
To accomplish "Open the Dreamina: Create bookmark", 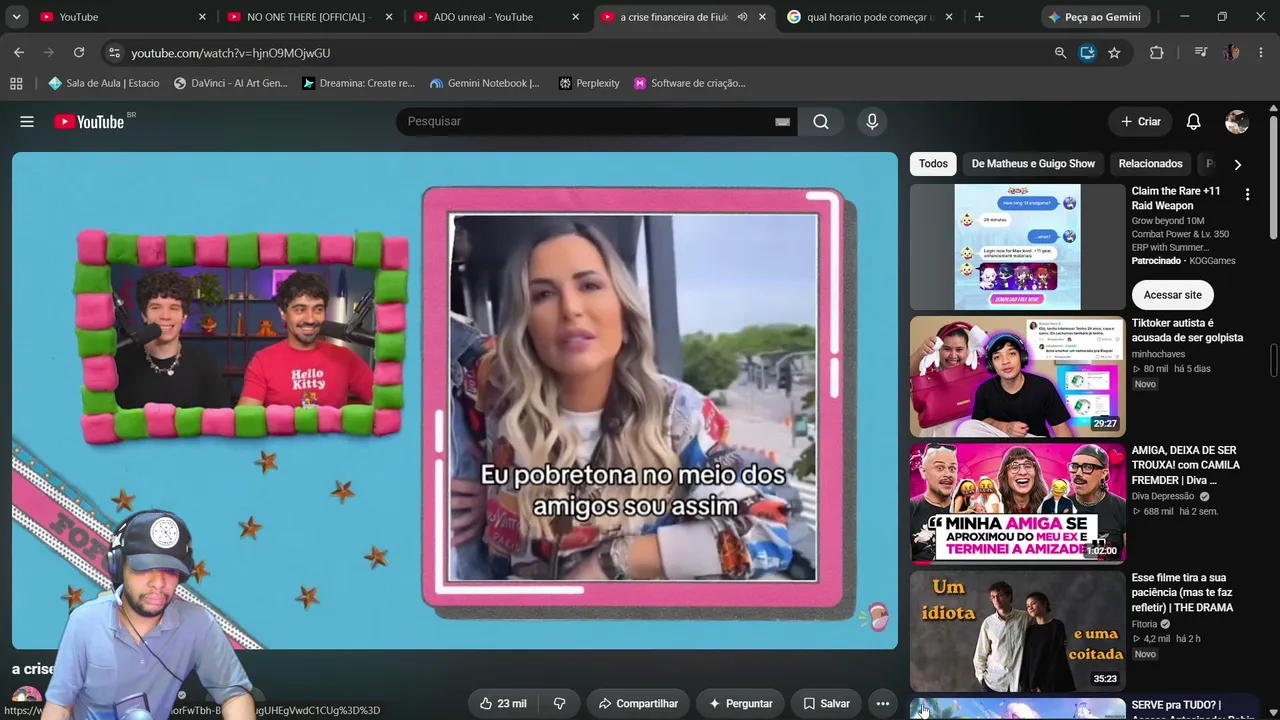I will pos(358,84).
